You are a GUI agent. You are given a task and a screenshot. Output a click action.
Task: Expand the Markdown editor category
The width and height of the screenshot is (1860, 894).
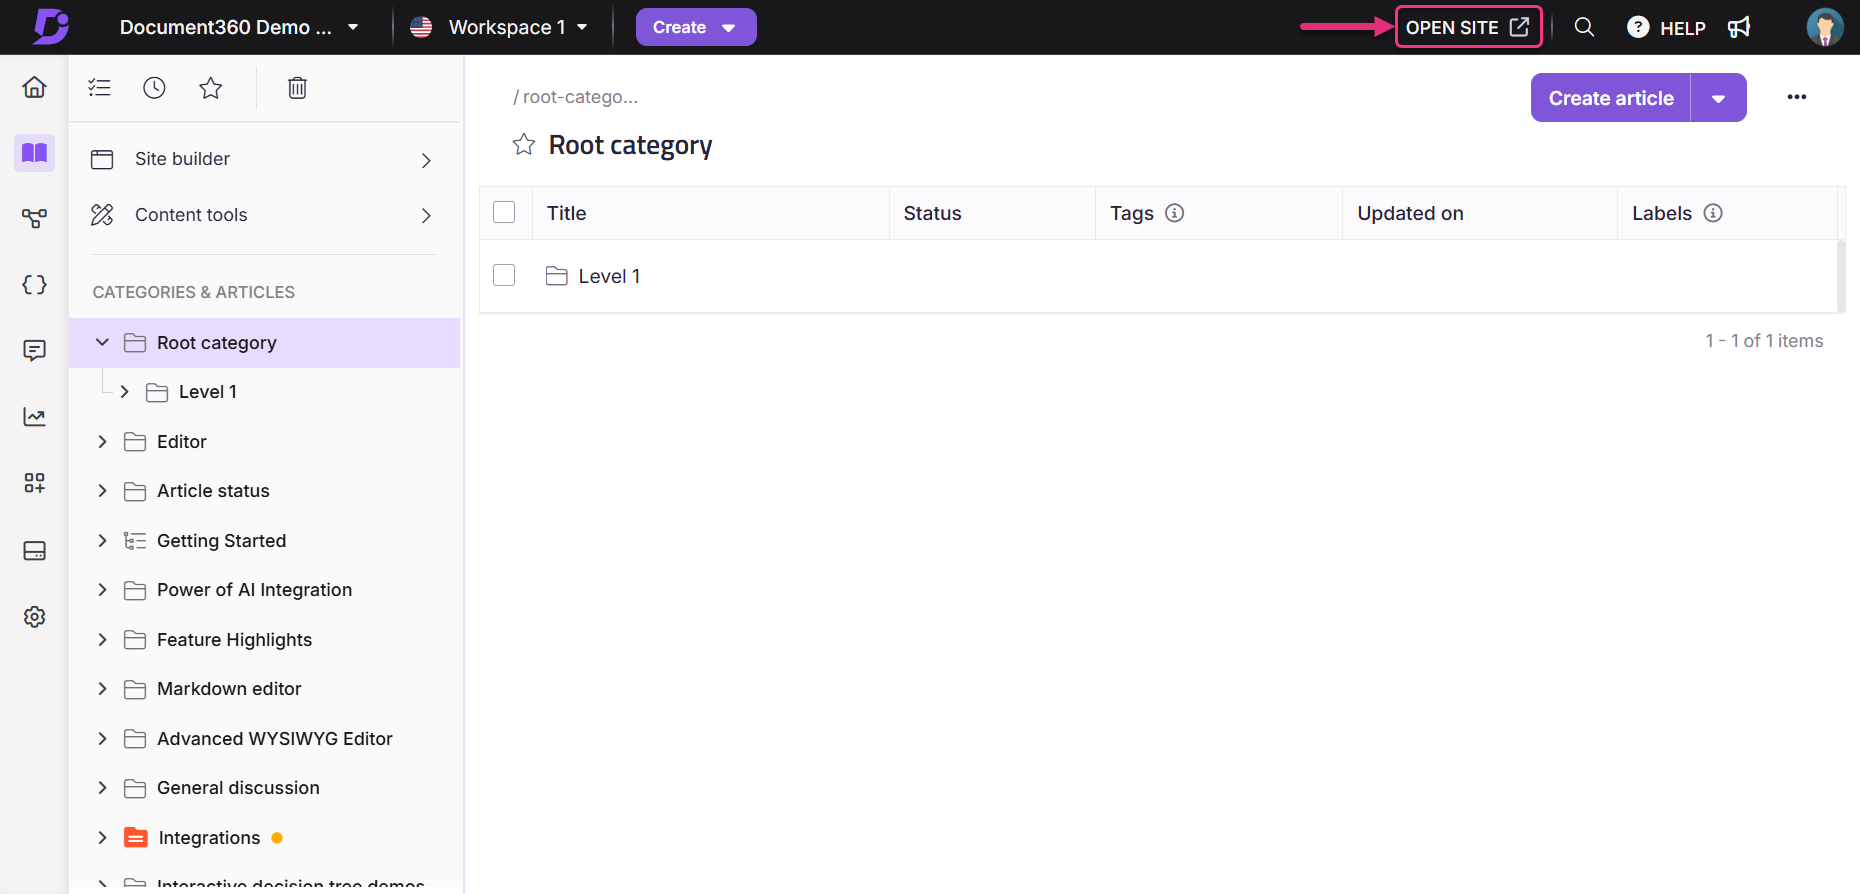[102, 688]
